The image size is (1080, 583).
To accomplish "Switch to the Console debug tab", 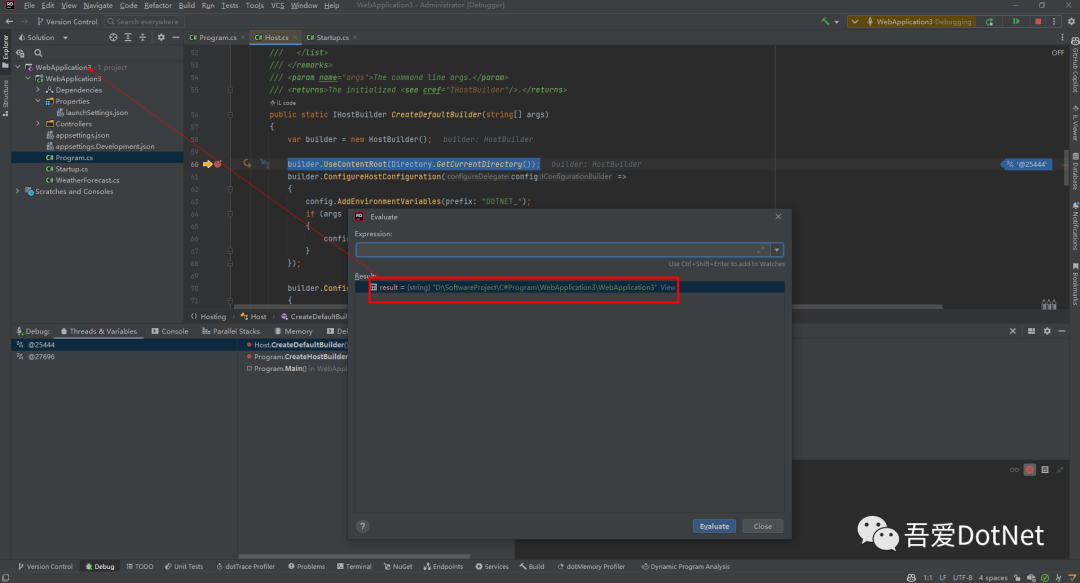I will (x=170, y=331).
